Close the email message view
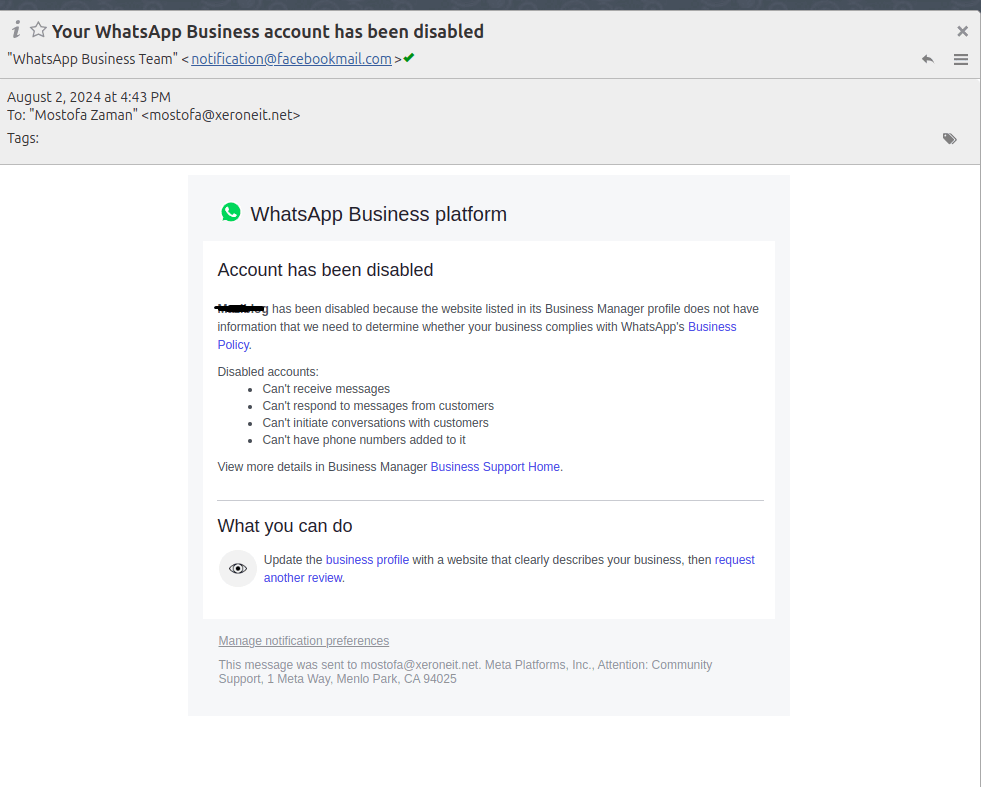Viewport: 981px width, 787px height. (962, 31)
